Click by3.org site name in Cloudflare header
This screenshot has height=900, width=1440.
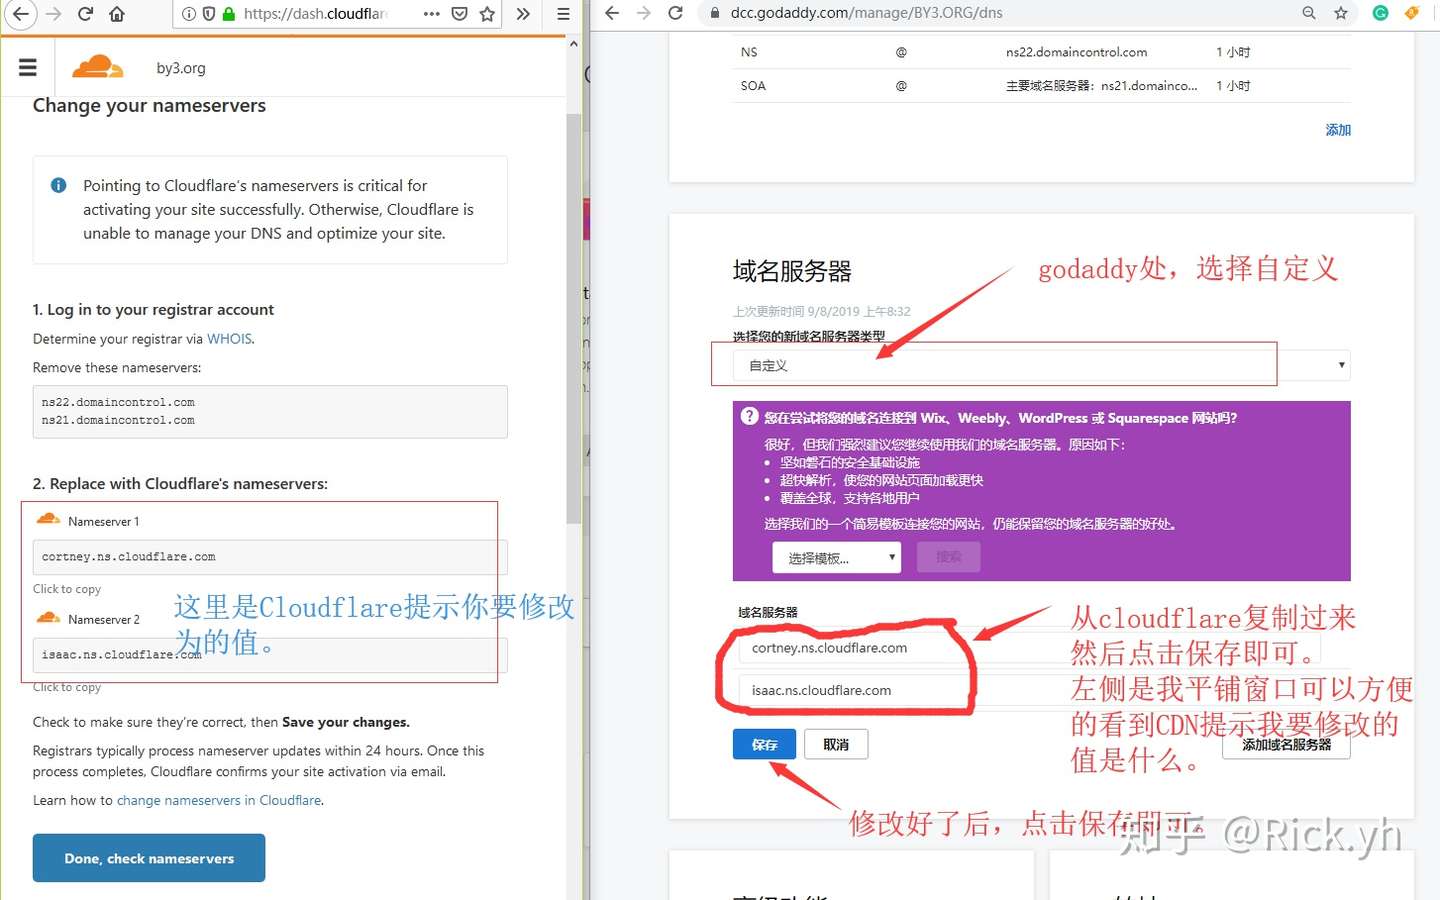coord(181,68)
